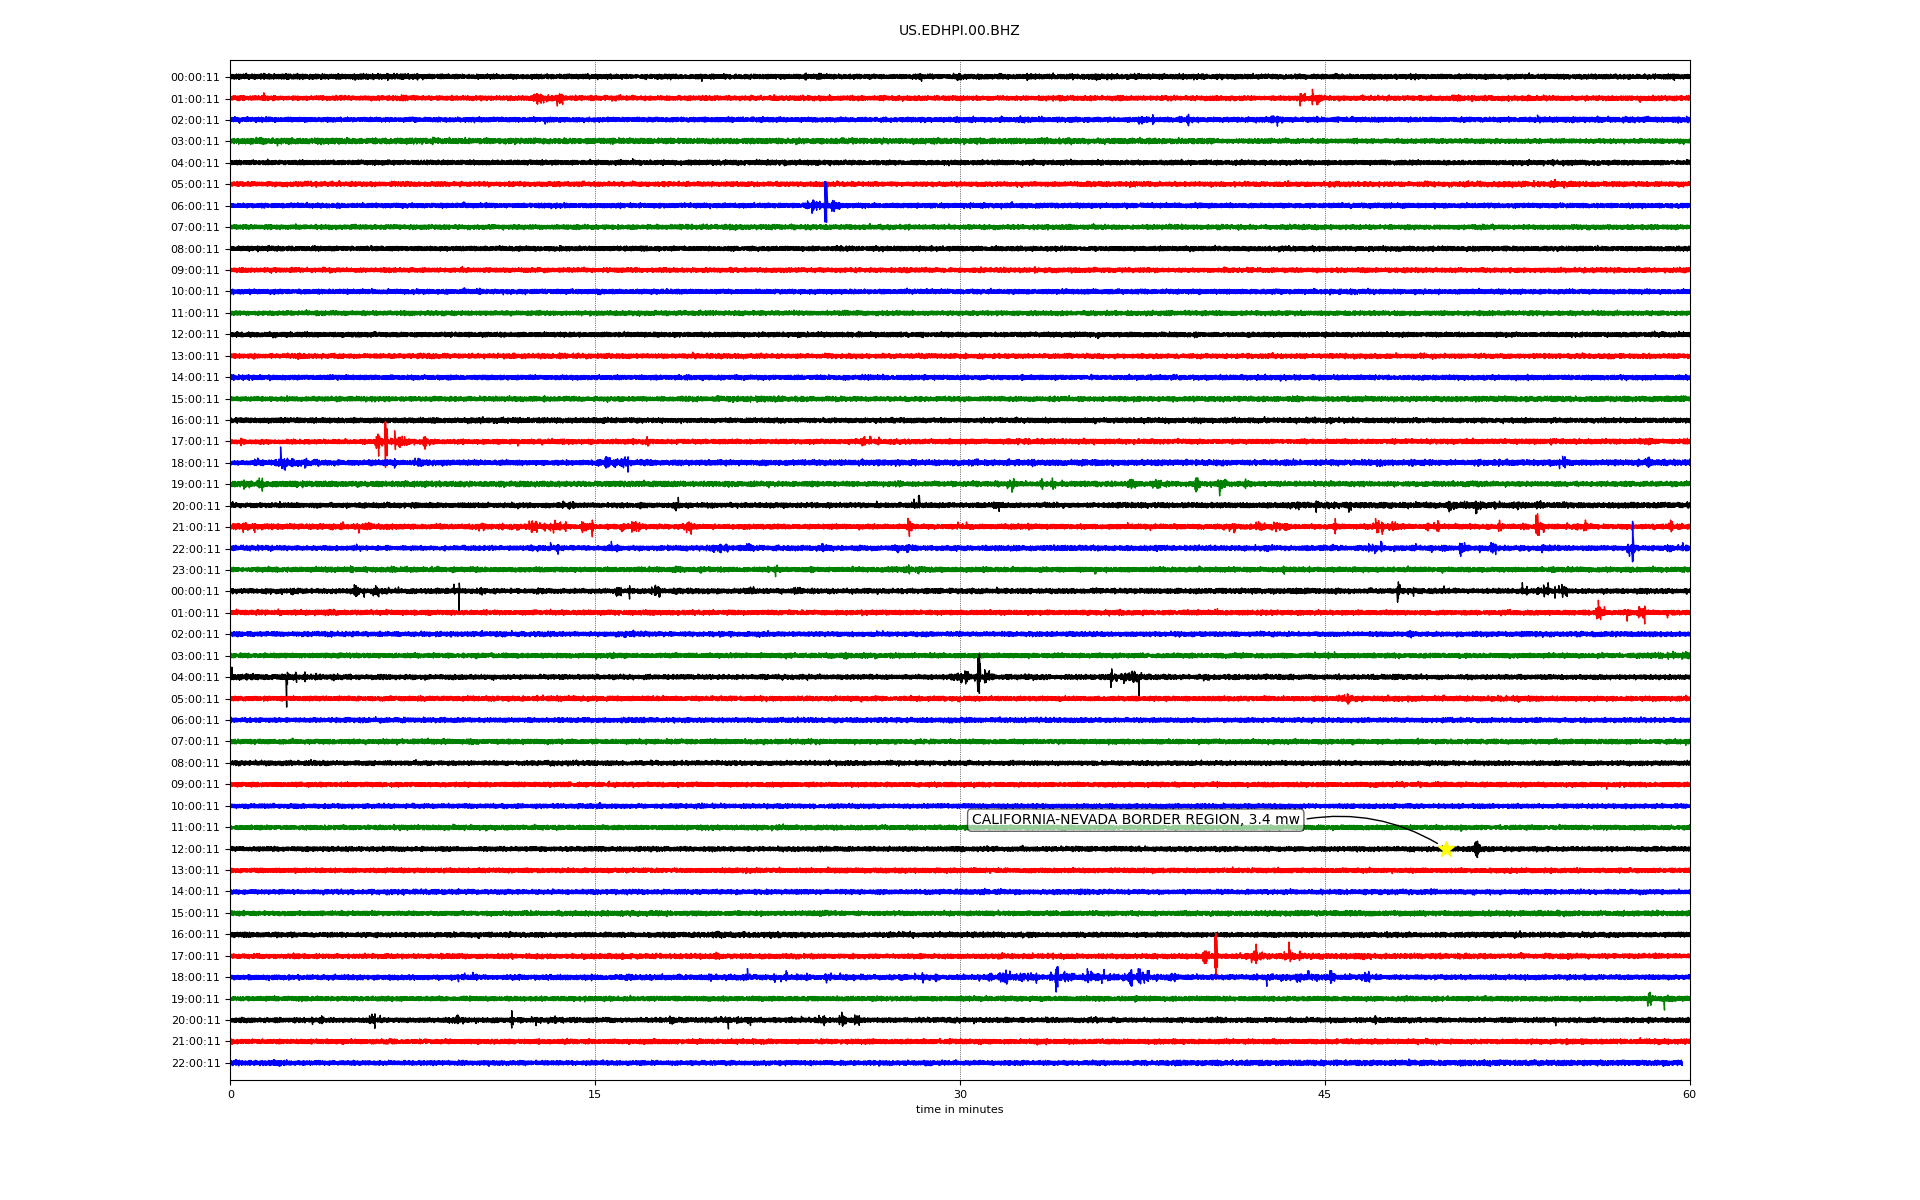Click red spike near minute 40 on 17:00:11 trace

coord(1215,953)
